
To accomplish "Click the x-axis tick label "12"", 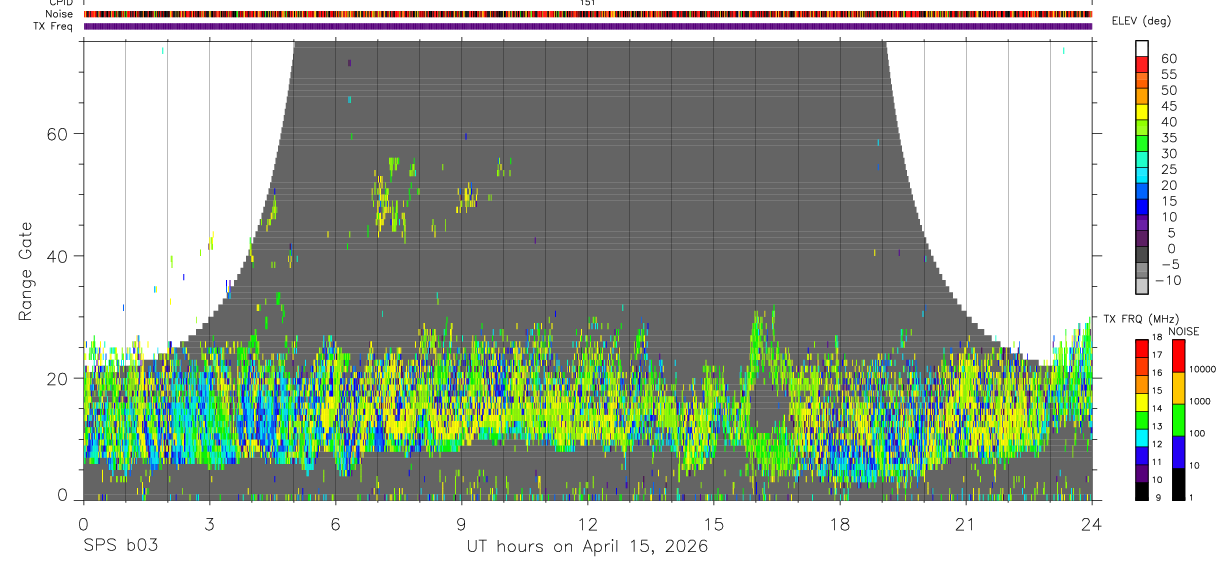I will pos(588,524).
